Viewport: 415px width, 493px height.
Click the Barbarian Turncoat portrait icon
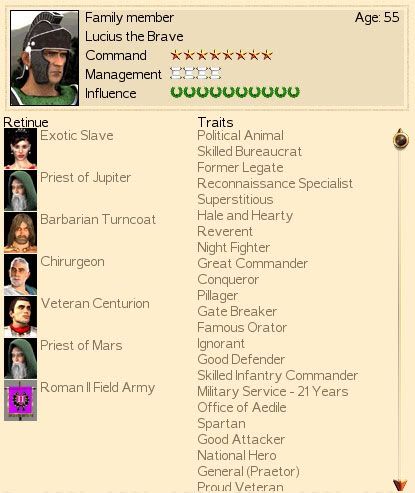coord(20,233)
